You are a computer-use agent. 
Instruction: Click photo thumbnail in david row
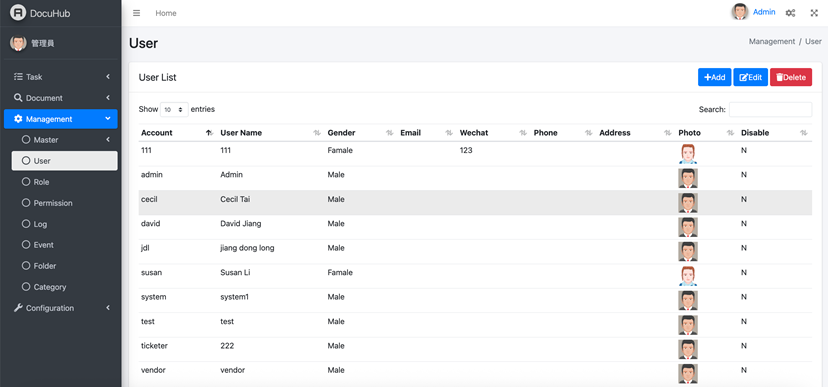pos(688,227)
